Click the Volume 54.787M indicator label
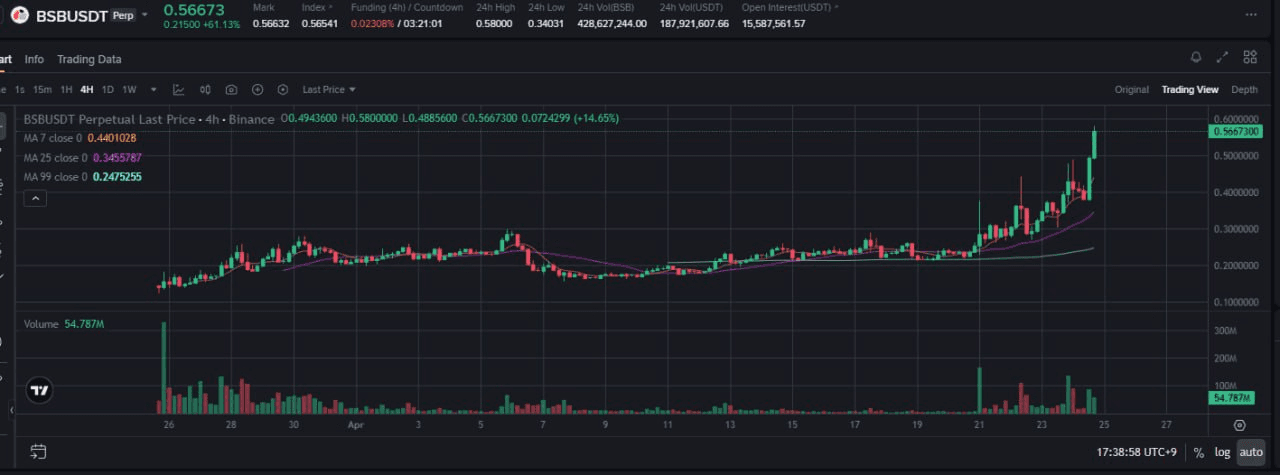Screen dimensions: 1280x475 [x=64, y=325]
